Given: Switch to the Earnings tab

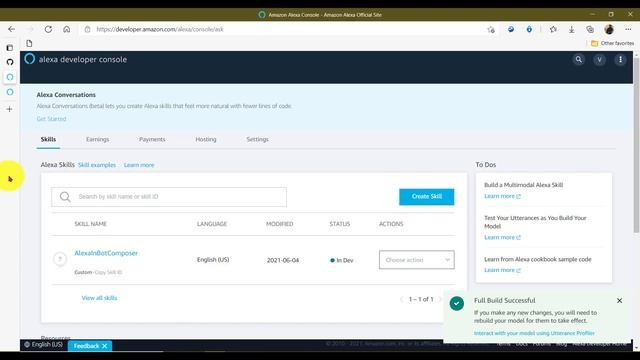Looking at the screenshot, I should (98, 139).
